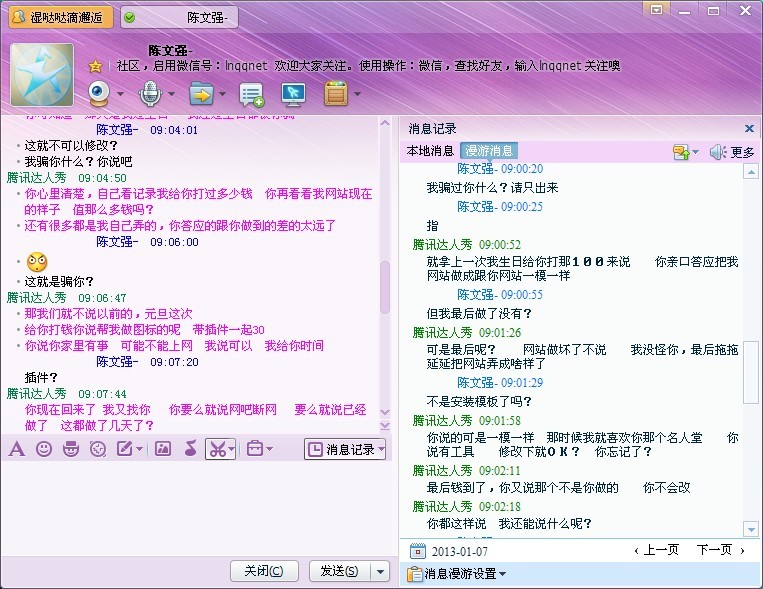Screen dimensions: 763x589
Task: Click the toolbox briefcase icon
Action: [x=254, y=448]
